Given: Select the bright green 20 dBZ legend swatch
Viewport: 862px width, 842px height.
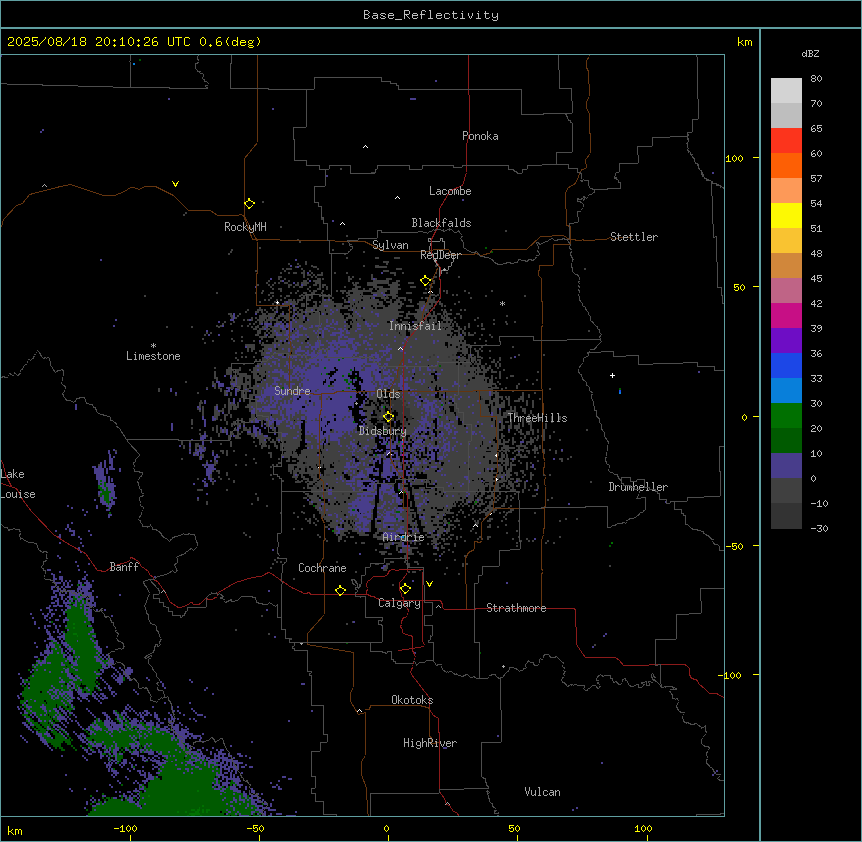Looking at the screenshot, I should pos(786,416).
